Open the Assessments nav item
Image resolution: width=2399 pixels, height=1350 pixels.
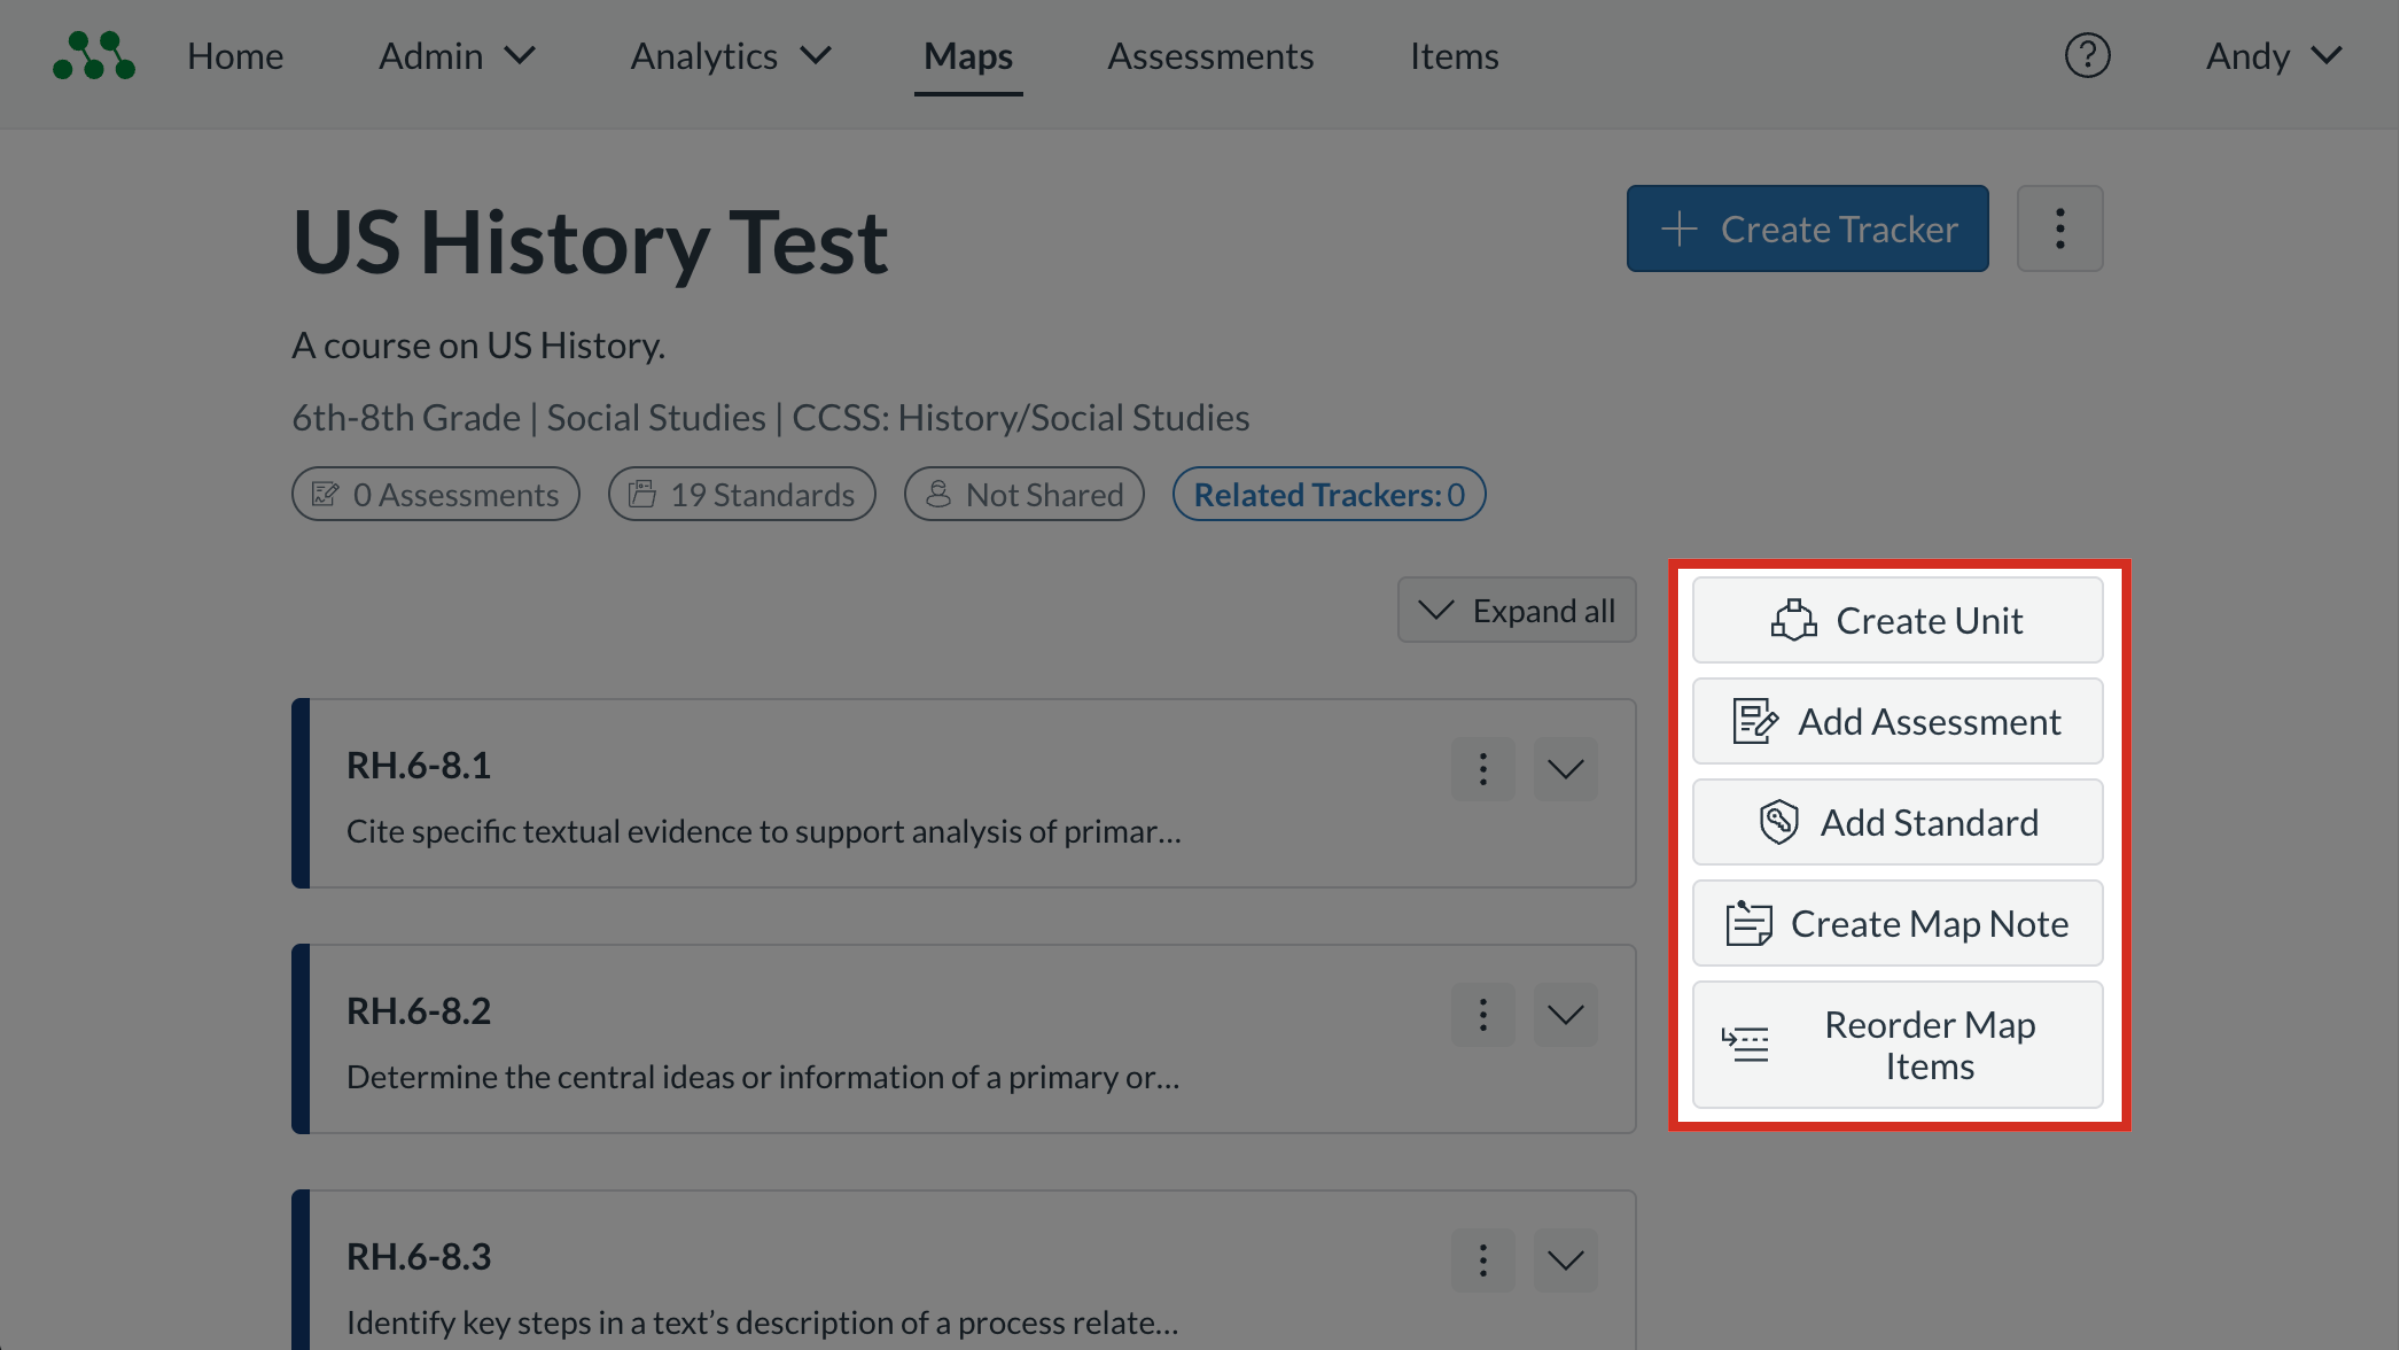[1210, 56]
